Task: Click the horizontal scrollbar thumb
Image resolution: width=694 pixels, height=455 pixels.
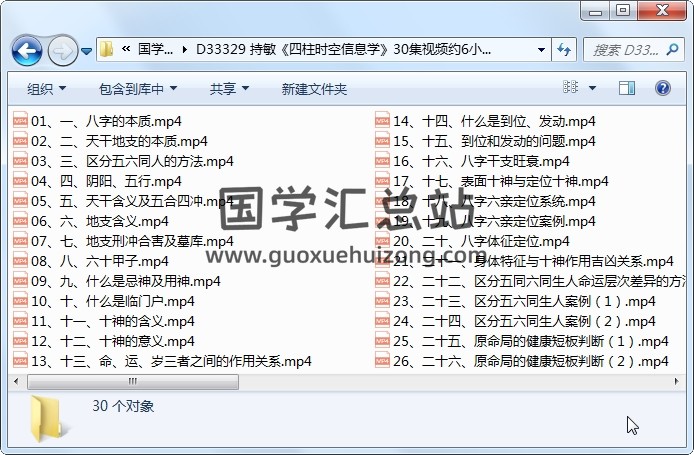Action: tap(133, 382)
